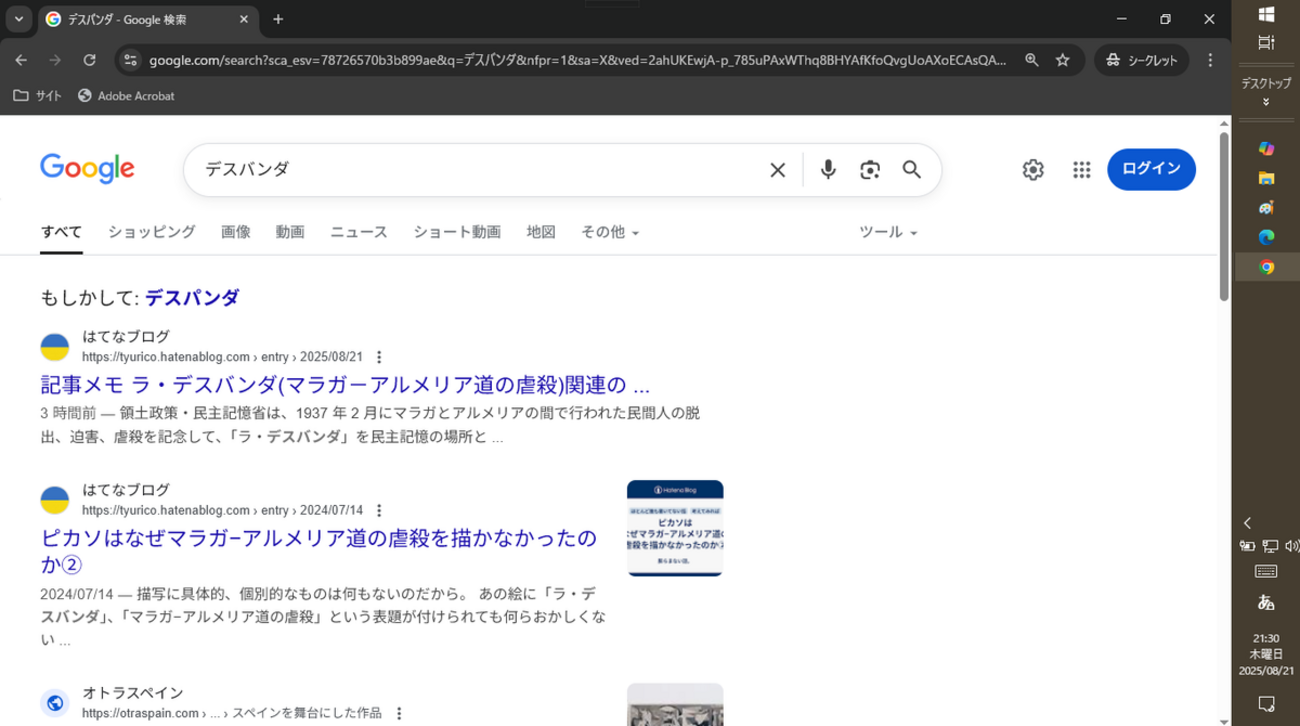
Task: Open Task View in the taskbar
Action: point(1266,42)
